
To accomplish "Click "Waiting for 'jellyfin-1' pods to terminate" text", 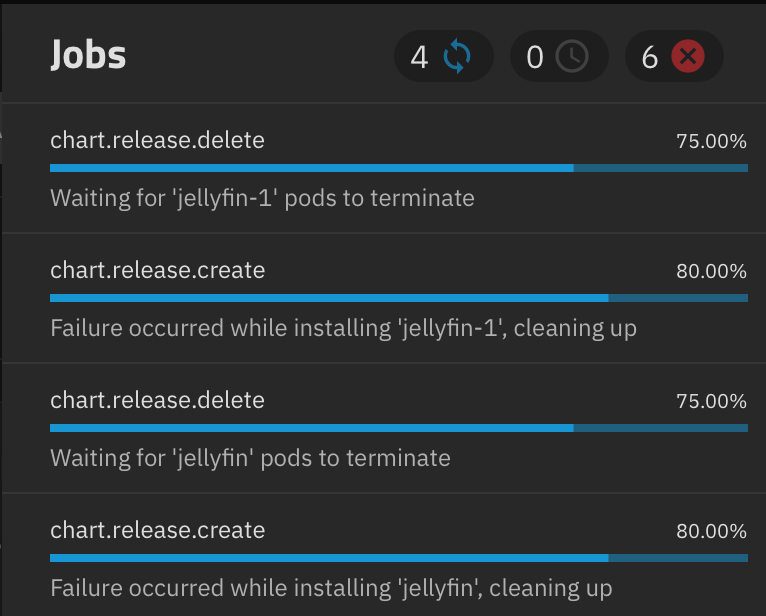I will click(x=262, y=198).
